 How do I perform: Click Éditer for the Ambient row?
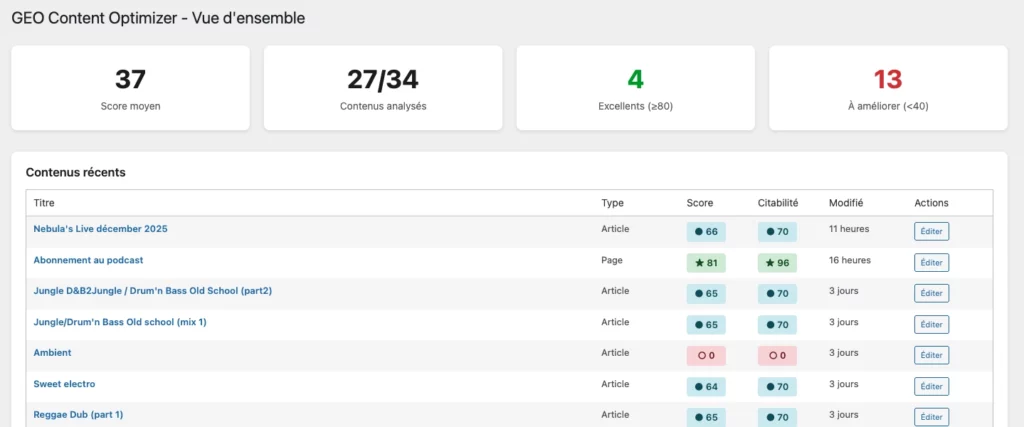coord(931,355)
